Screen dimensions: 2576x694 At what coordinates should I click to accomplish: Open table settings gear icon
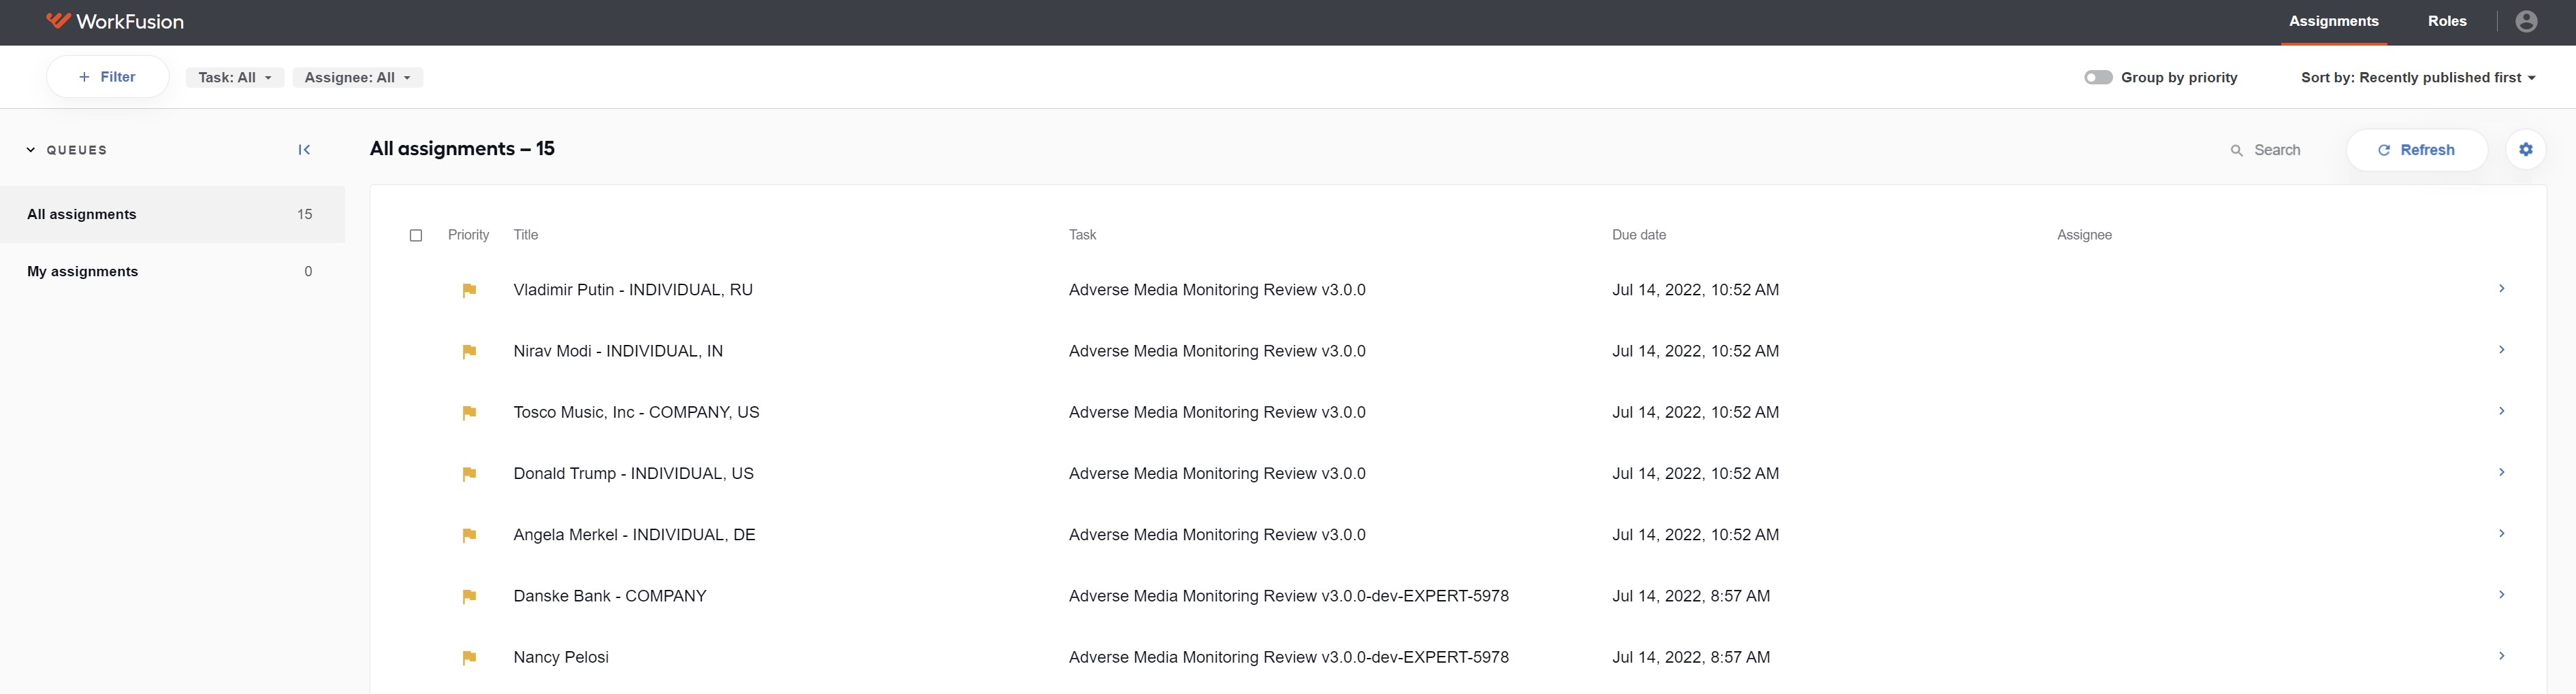click(2525, 150)
